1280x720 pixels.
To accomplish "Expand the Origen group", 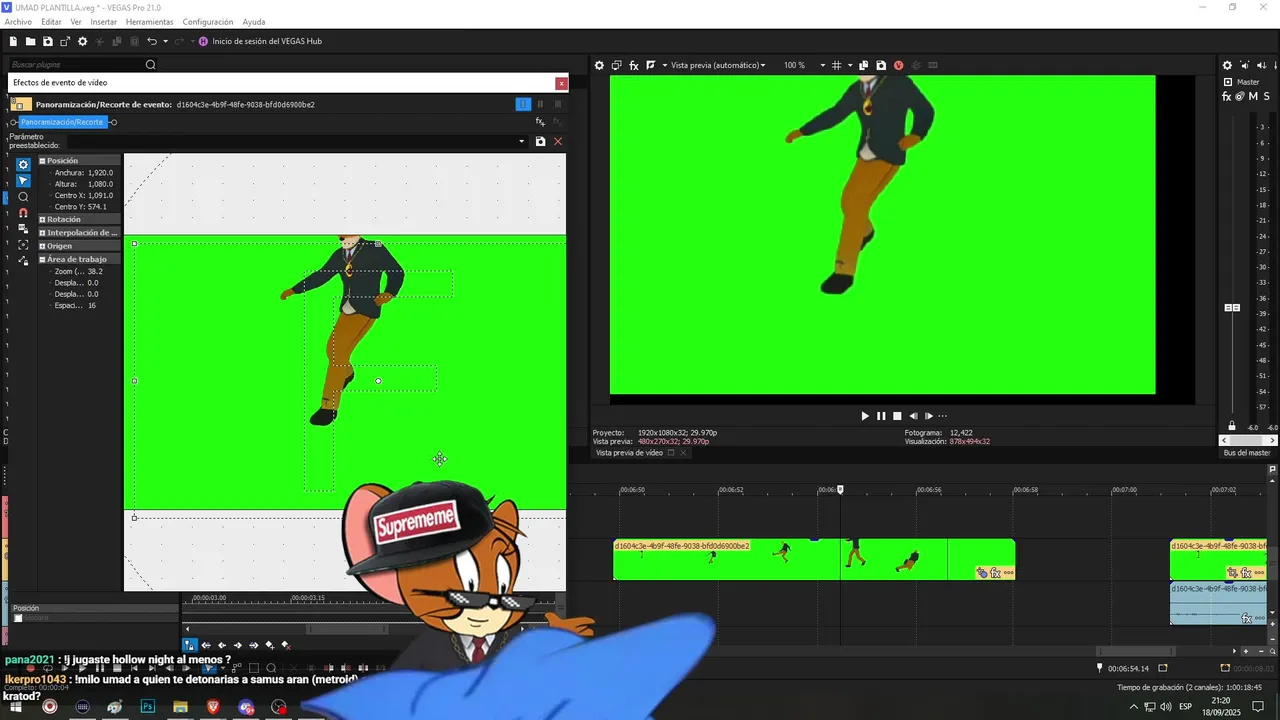I will [42, 246].
